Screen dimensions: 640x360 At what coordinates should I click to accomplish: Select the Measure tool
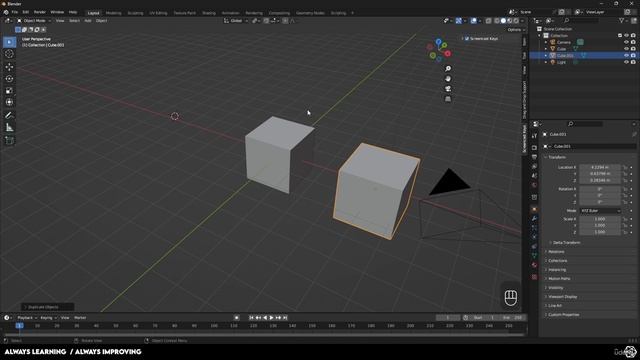pyautogui.click(x=9, y=128)
